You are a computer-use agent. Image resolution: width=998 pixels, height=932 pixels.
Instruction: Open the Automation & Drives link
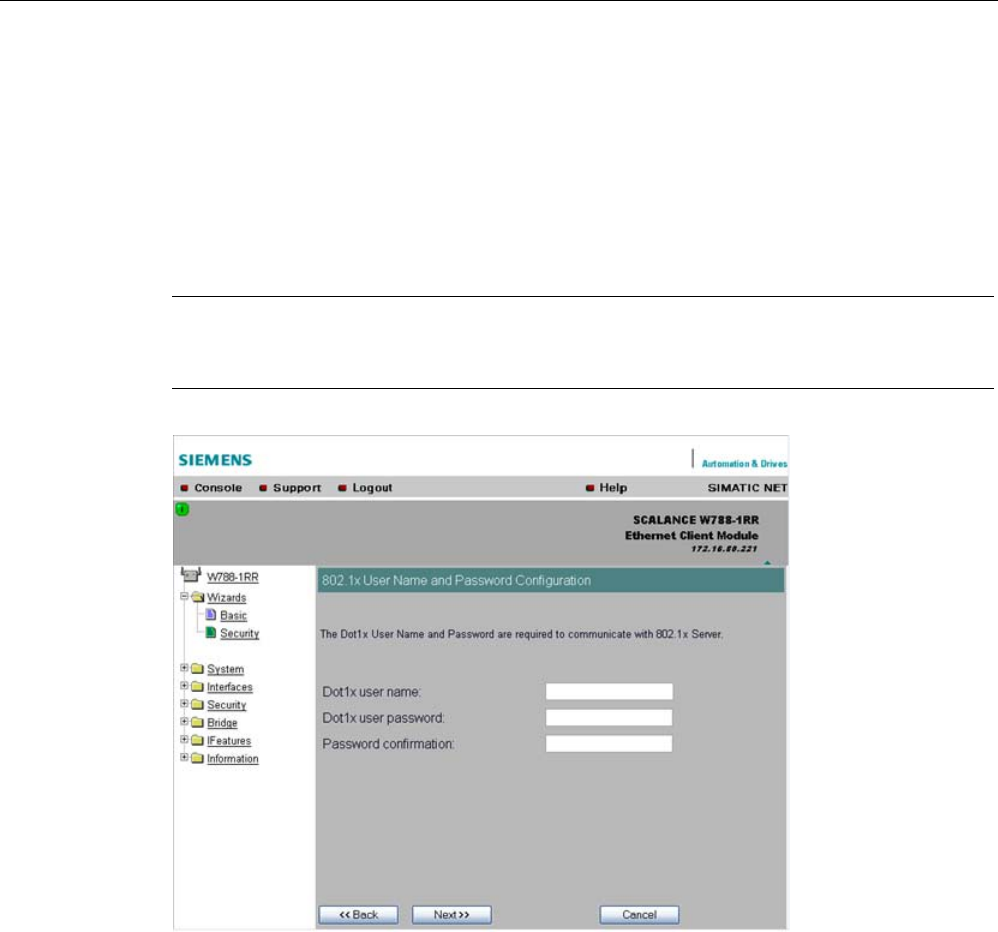coord(744,463)
